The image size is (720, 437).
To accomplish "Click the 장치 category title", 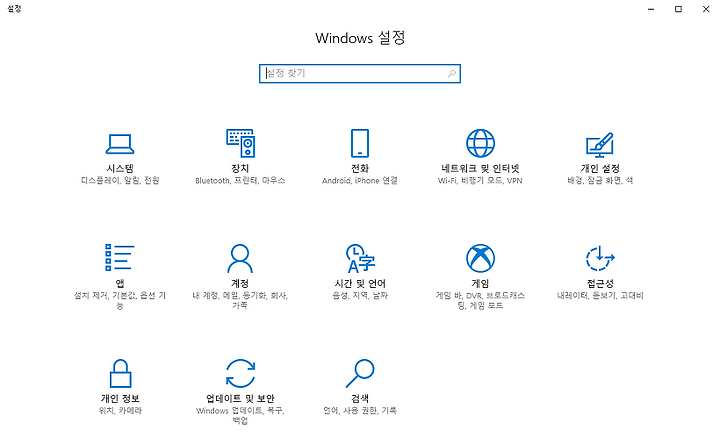I will click(x=240, y=168).
